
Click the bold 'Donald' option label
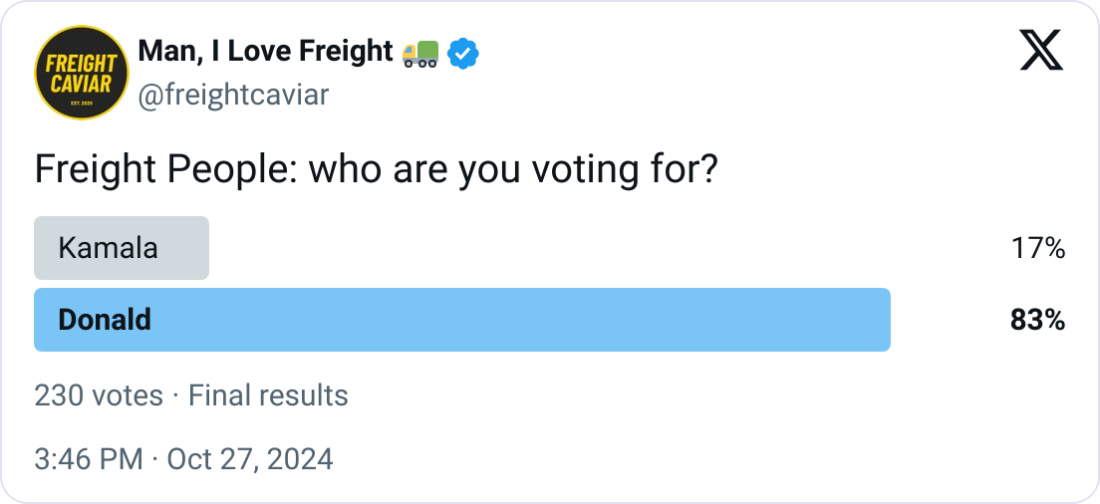pos(104,320)
